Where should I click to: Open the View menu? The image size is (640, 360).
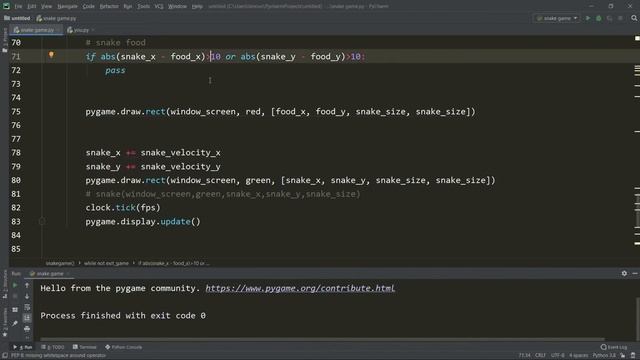point(47,7)
